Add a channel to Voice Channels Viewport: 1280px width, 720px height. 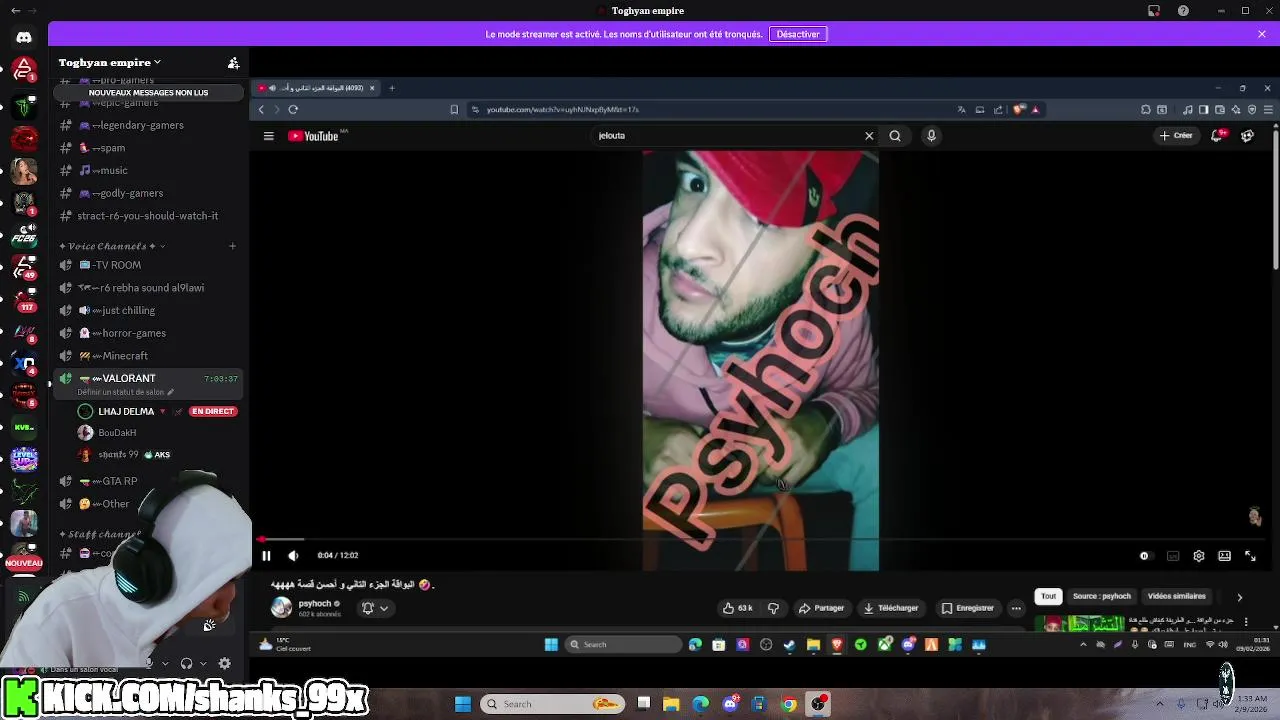[232, 246]
